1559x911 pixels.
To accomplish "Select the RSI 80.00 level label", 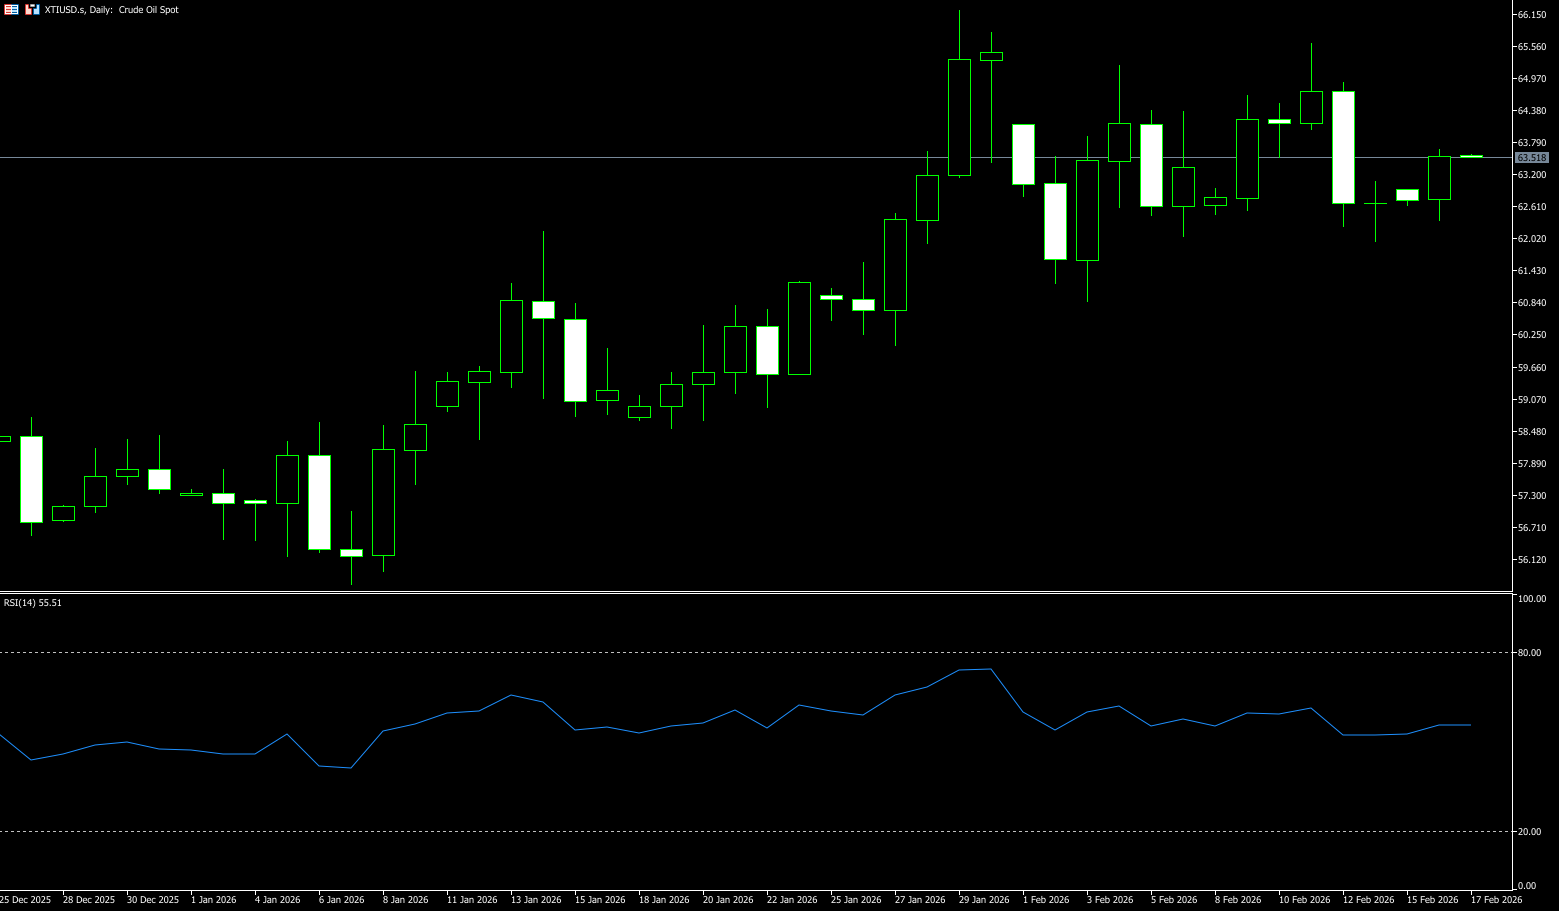I will pyautogui.click(x=1529, y=653).
